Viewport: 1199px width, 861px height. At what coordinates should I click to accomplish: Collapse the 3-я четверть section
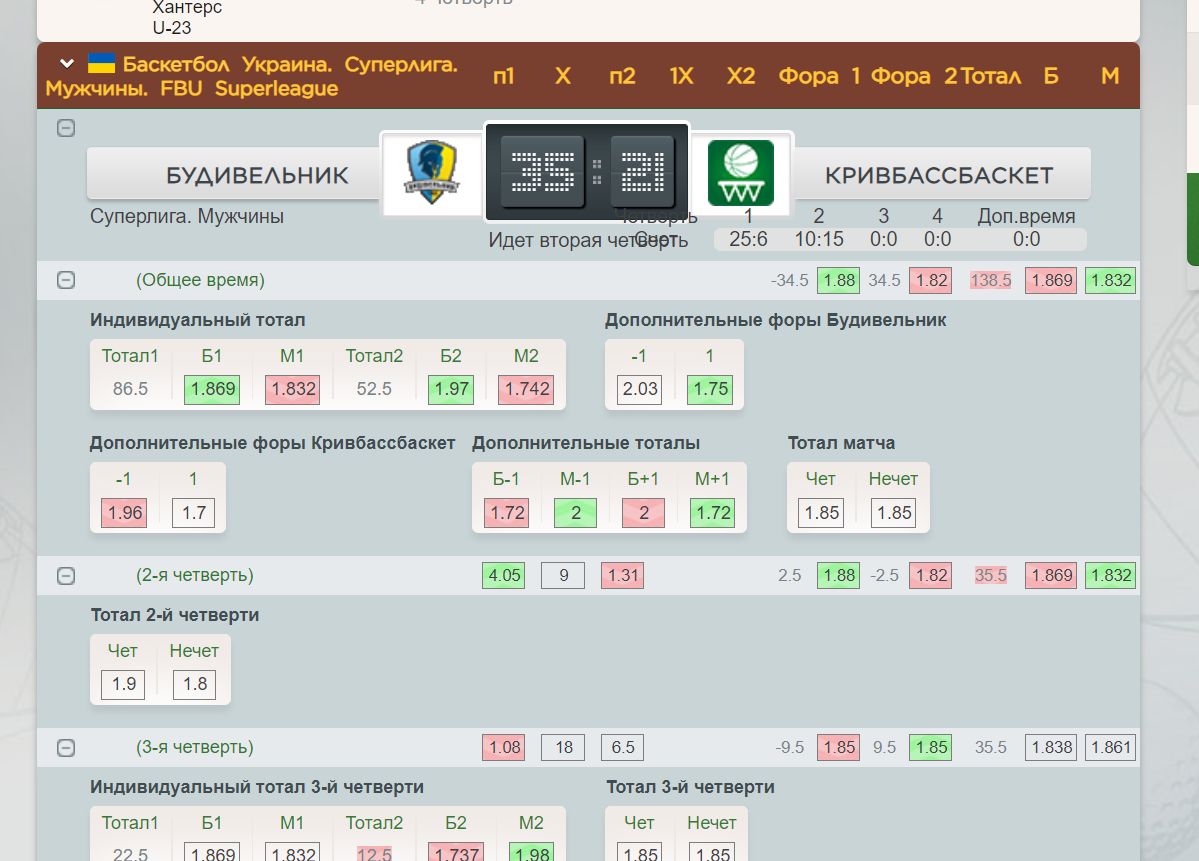[66, 747]
